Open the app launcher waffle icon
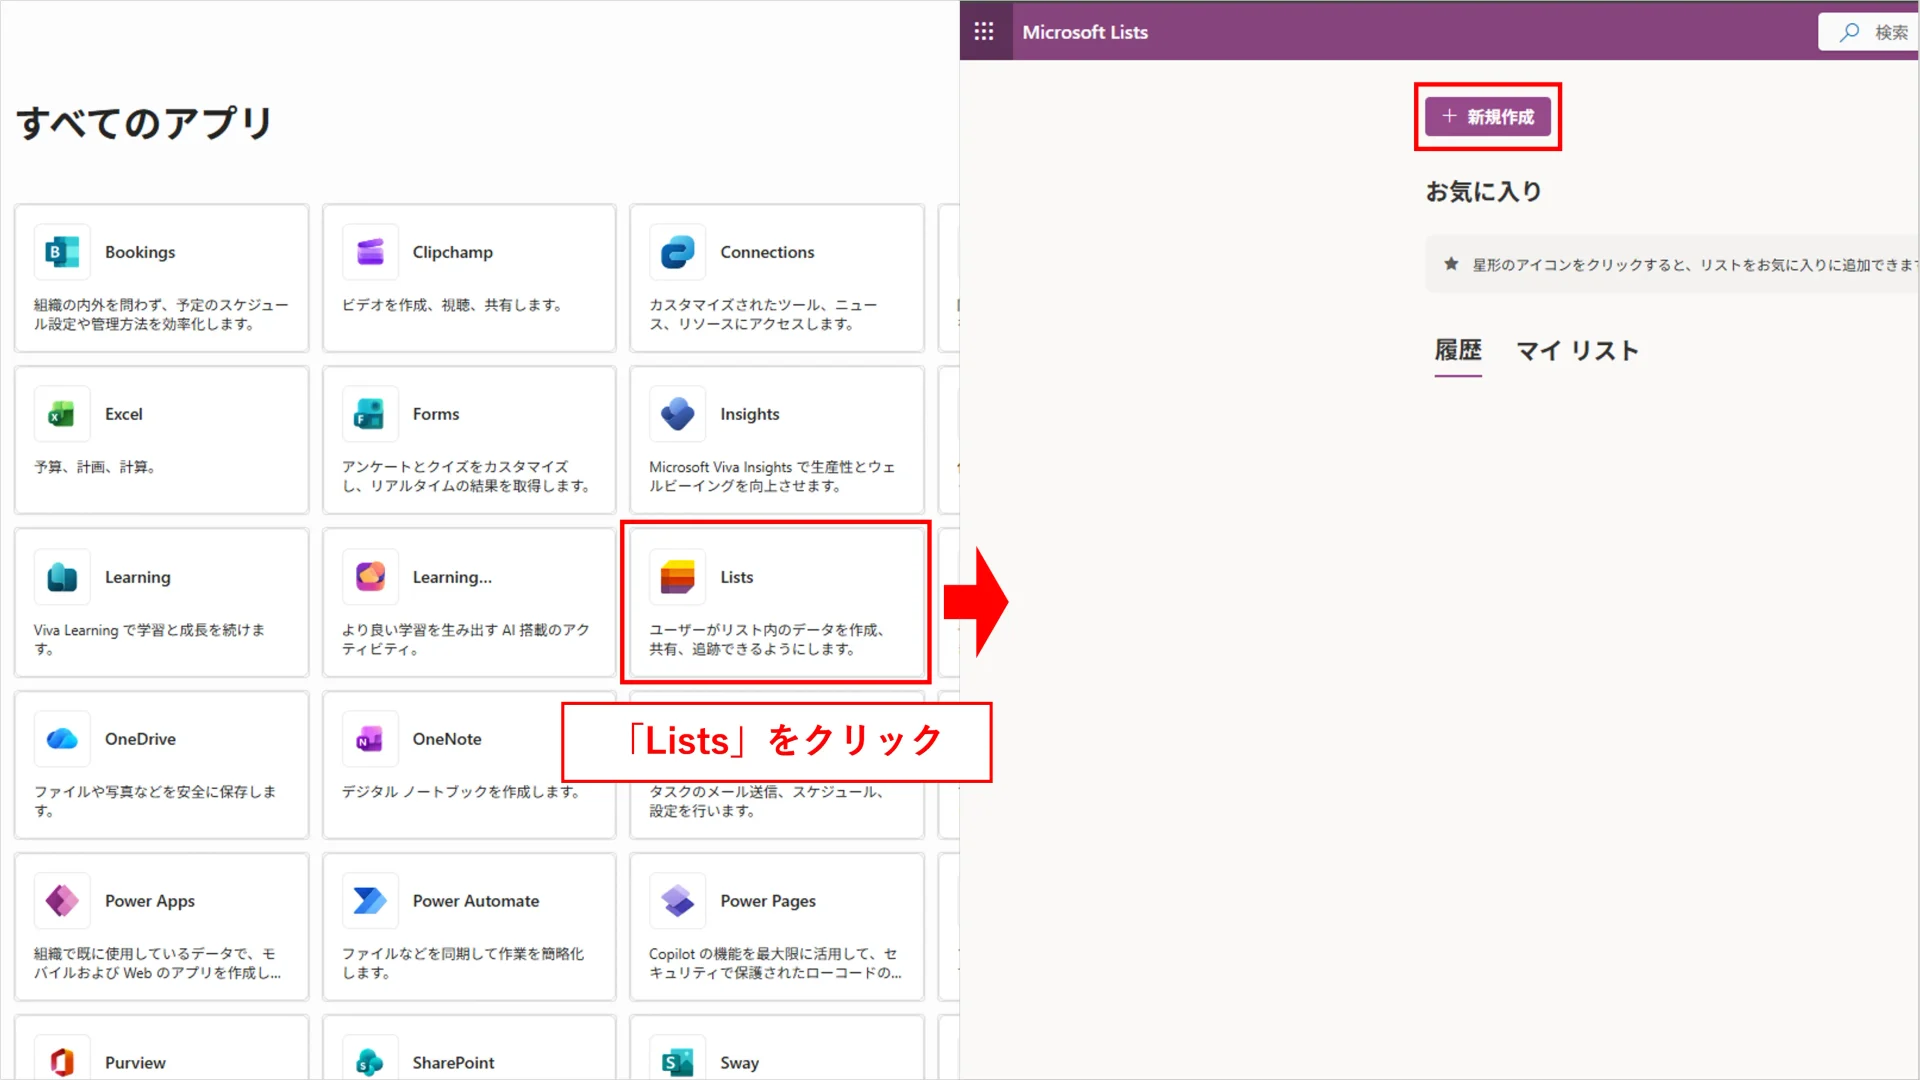This screenshot has width=1920, height=1080. click(x=984, y=32)
